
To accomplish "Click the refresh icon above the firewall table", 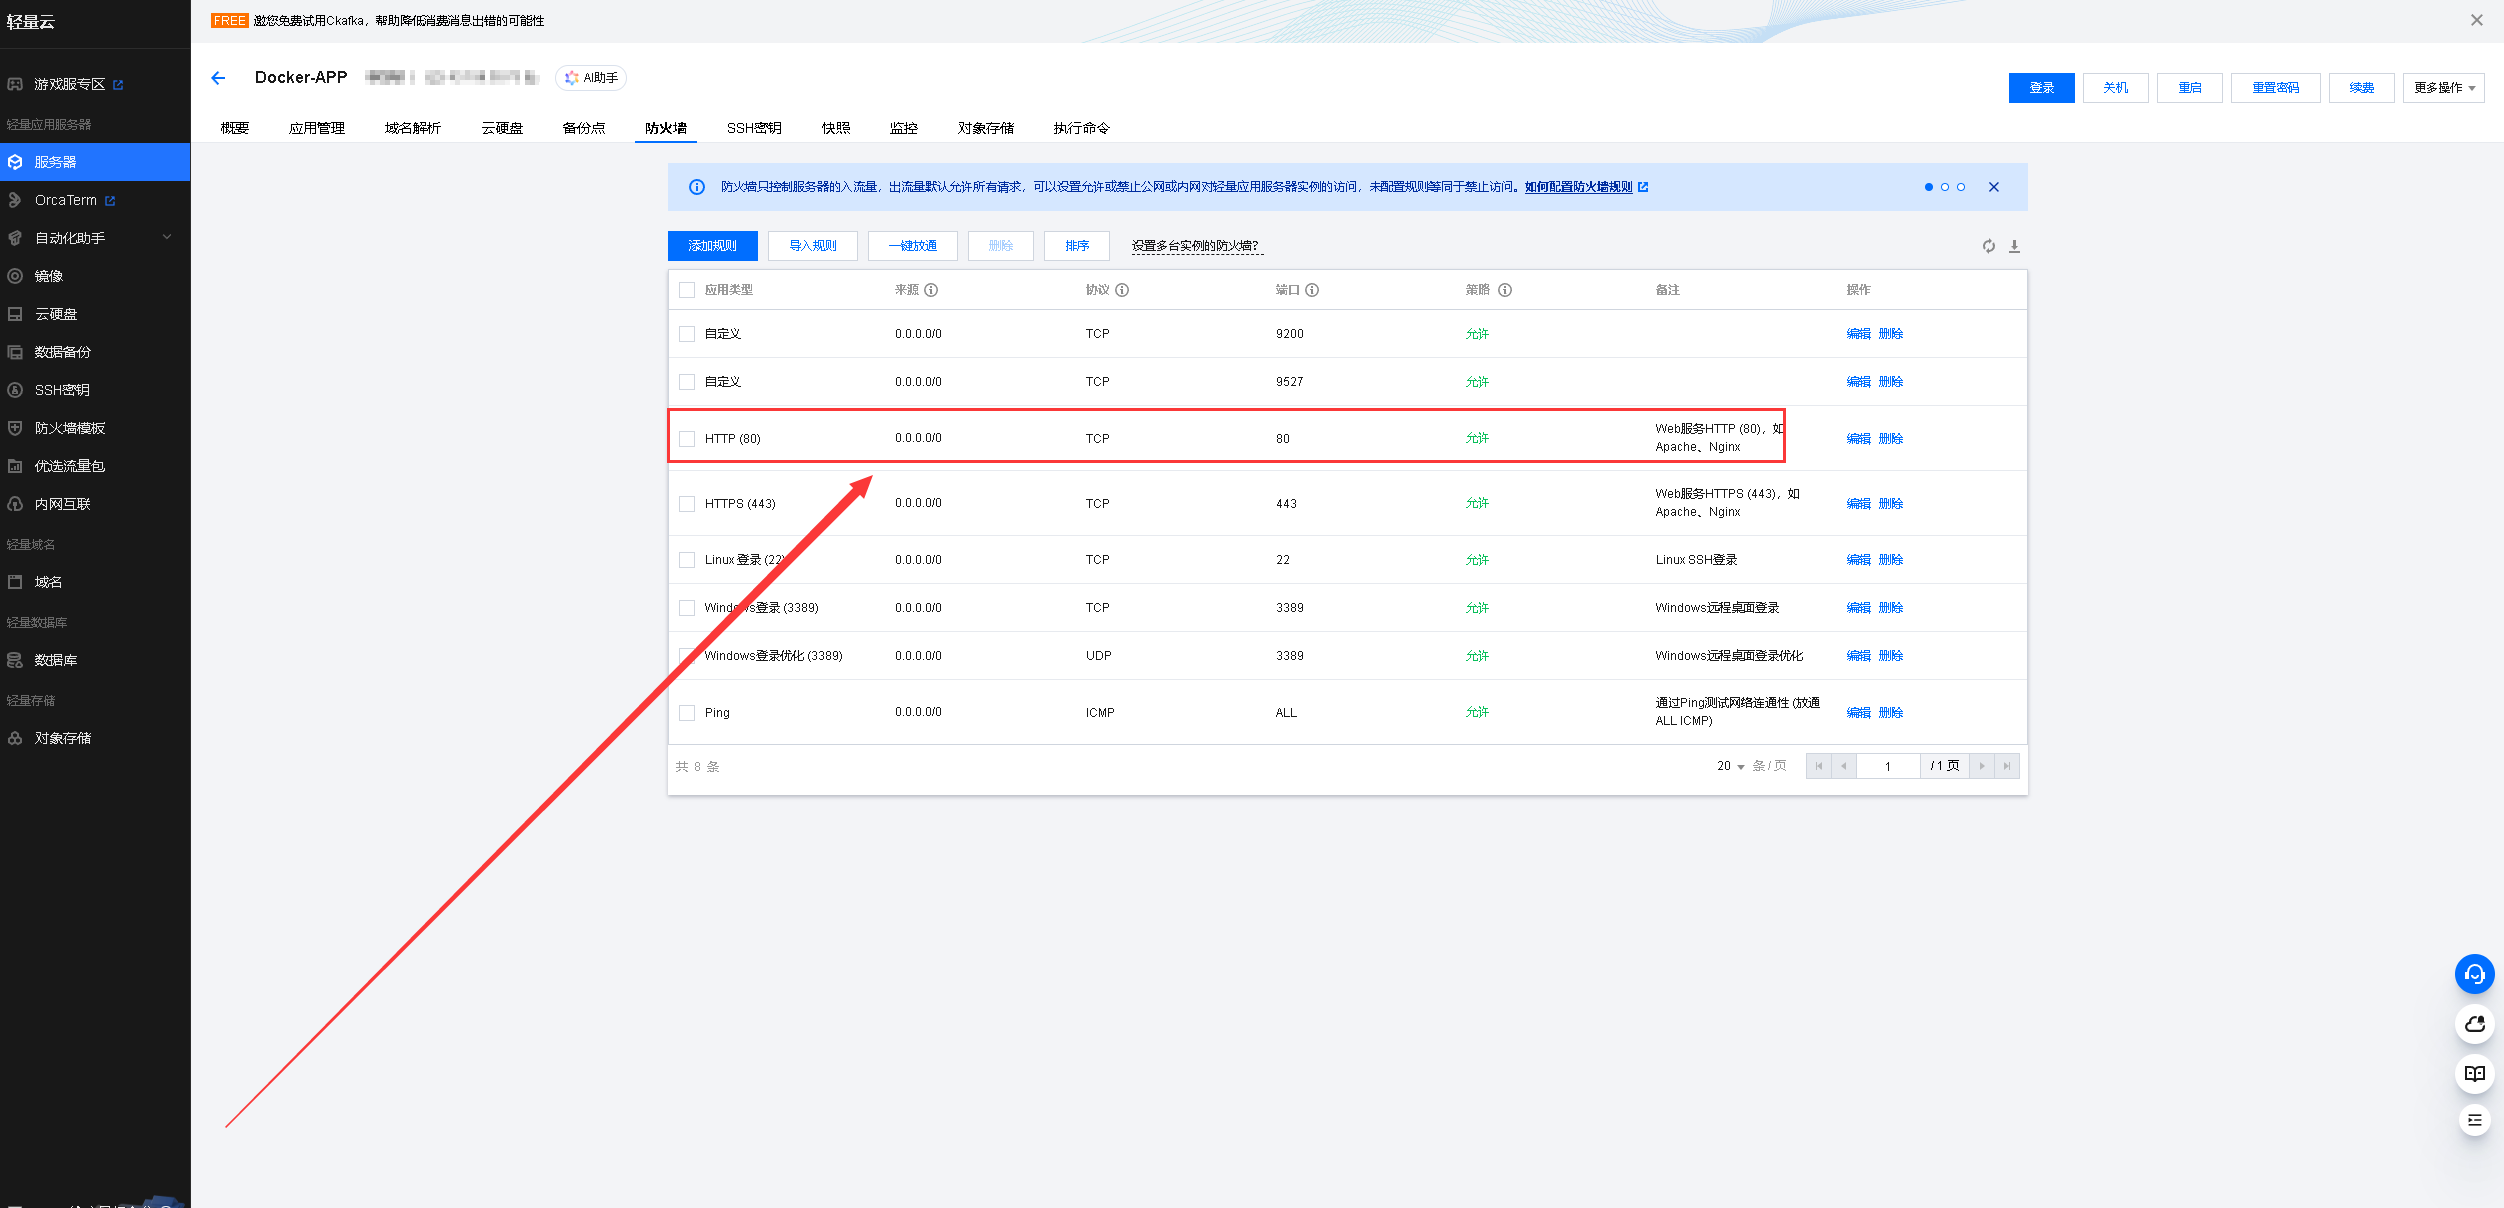I will click(1989, 246).
